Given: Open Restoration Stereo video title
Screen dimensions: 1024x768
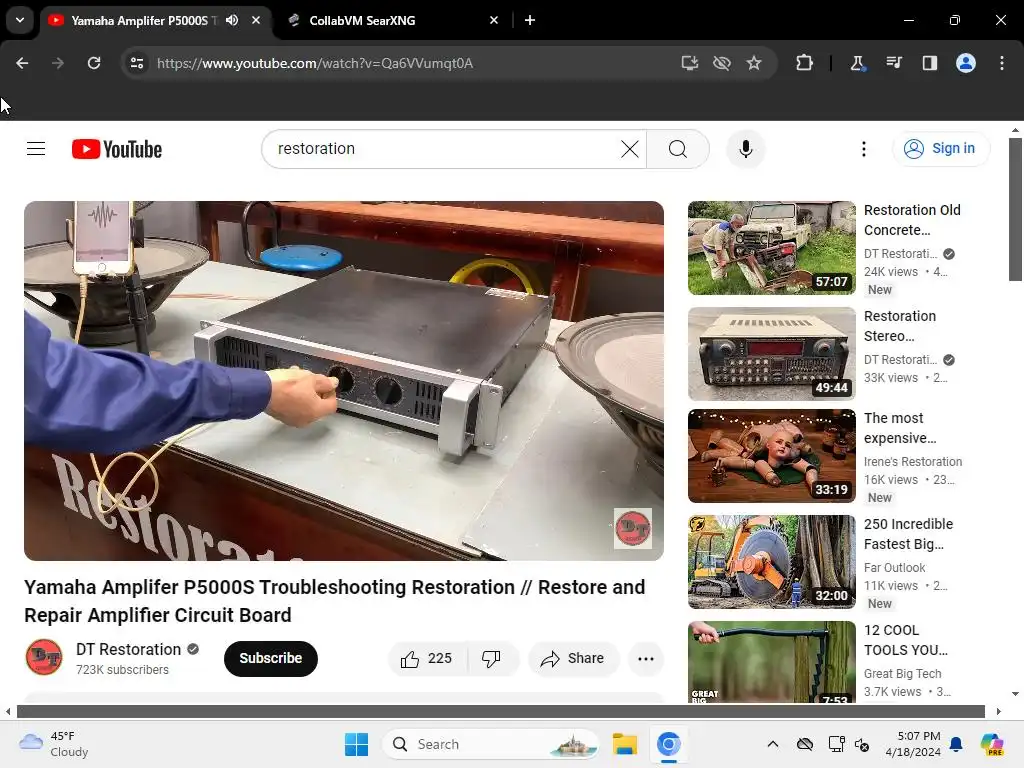Looking at the screenshot, I should [x=900, y=326].
